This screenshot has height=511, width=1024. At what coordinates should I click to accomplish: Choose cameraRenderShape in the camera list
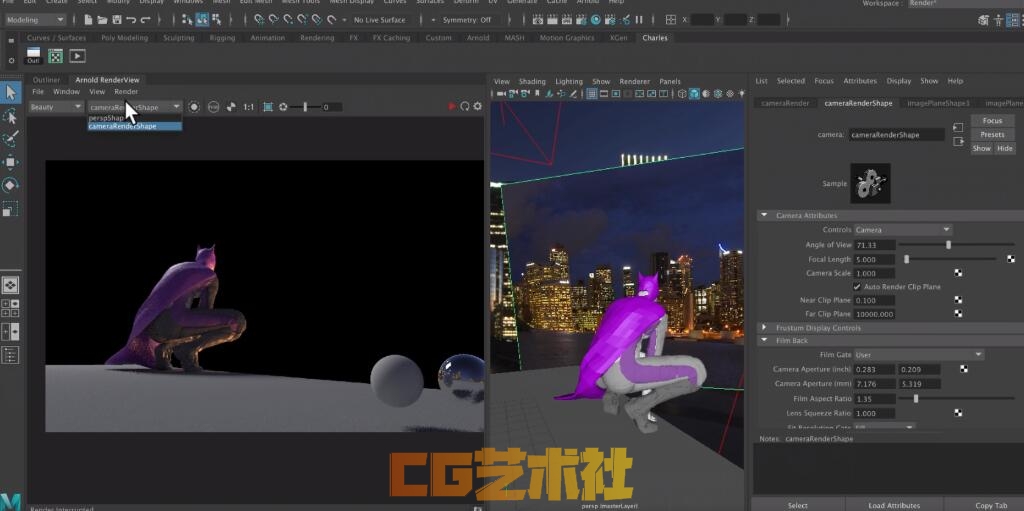point(135,126)
